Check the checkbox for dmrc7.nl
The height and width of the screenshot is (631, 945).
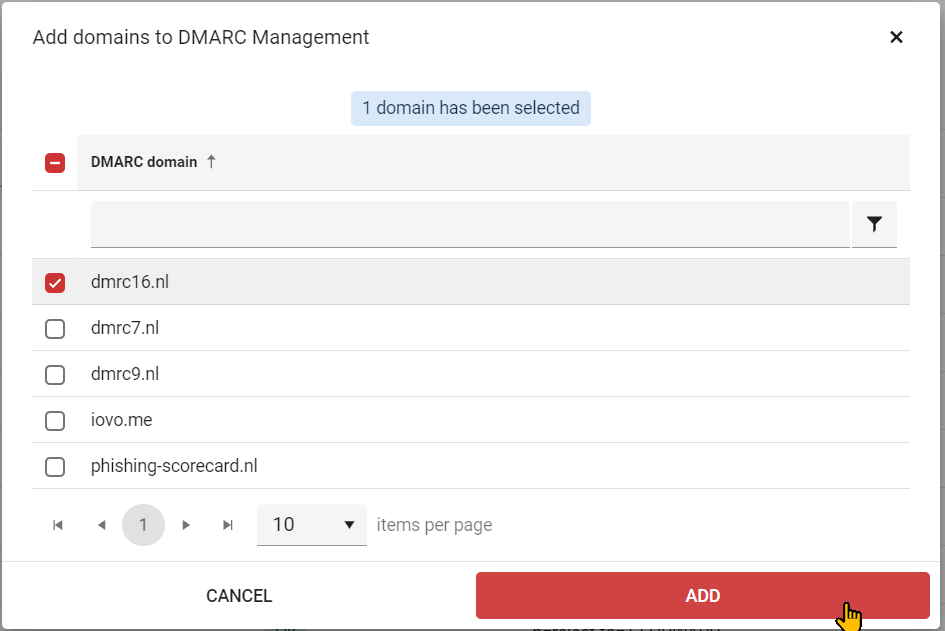pos(55,328)
